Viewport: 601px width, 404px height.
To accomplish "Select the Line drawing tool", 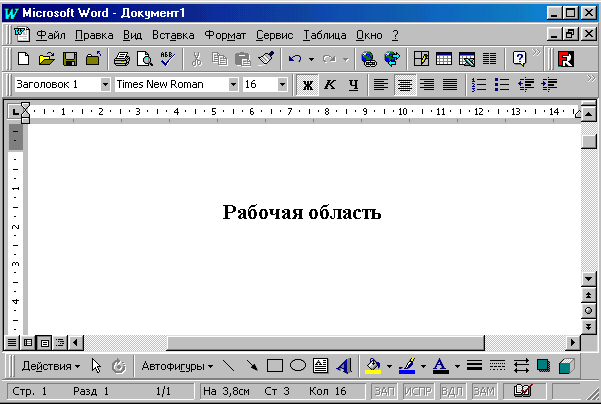I will point(228,366).
